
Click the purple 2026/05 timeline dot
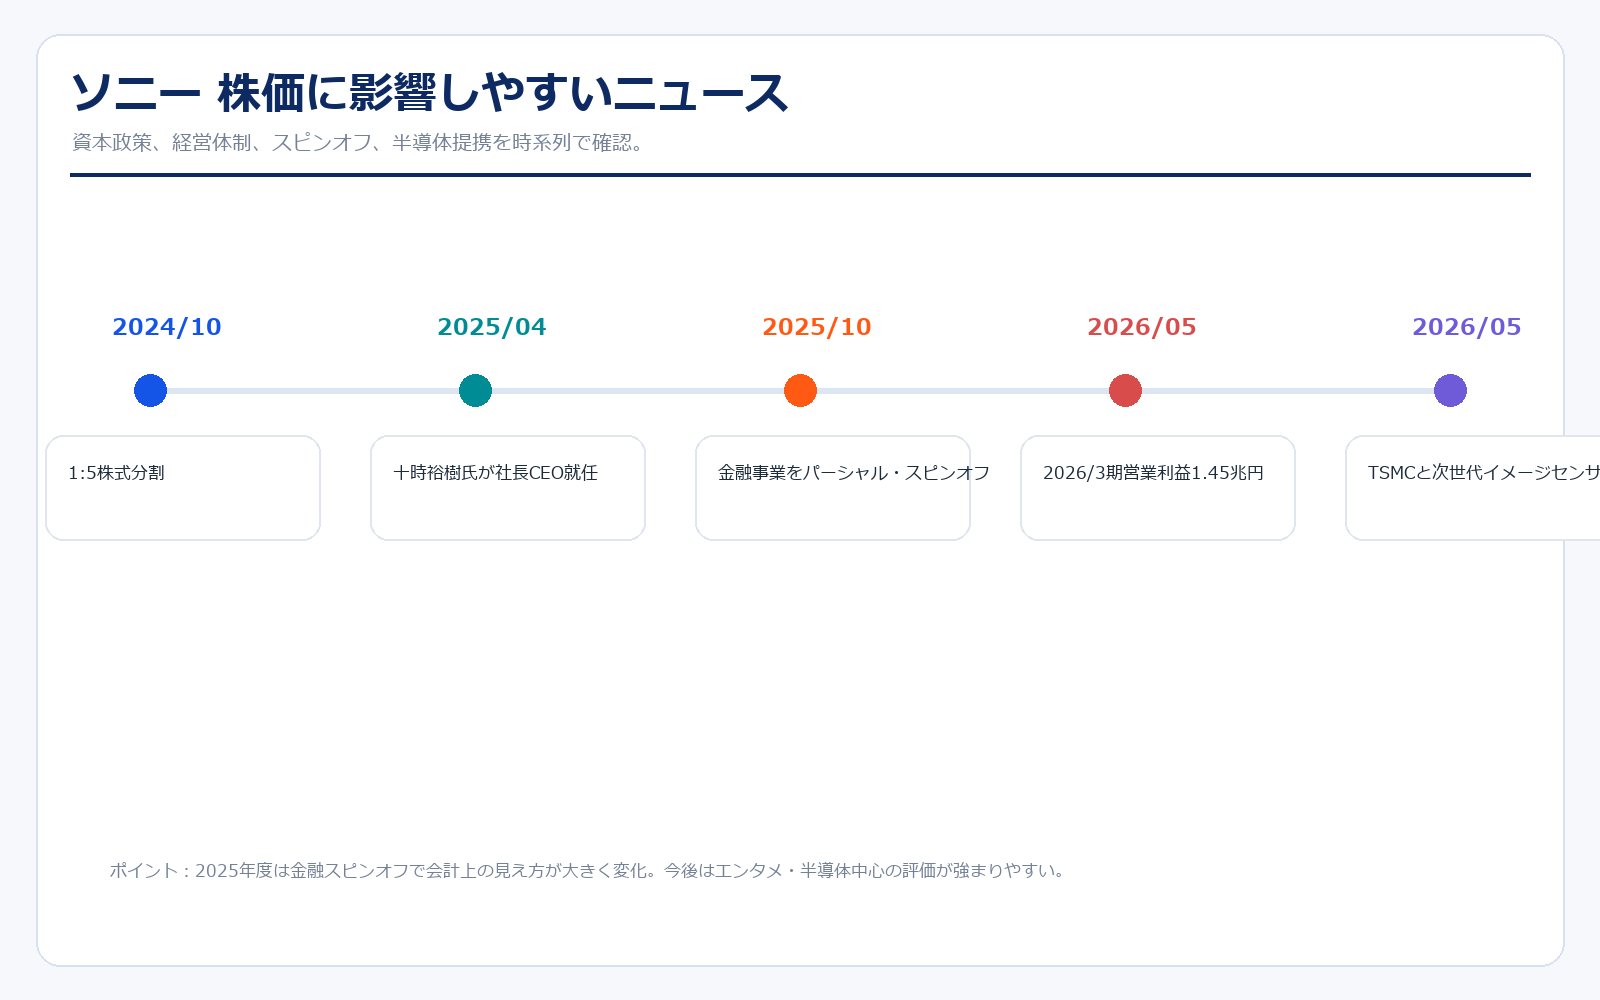[x=1450, y=390]
